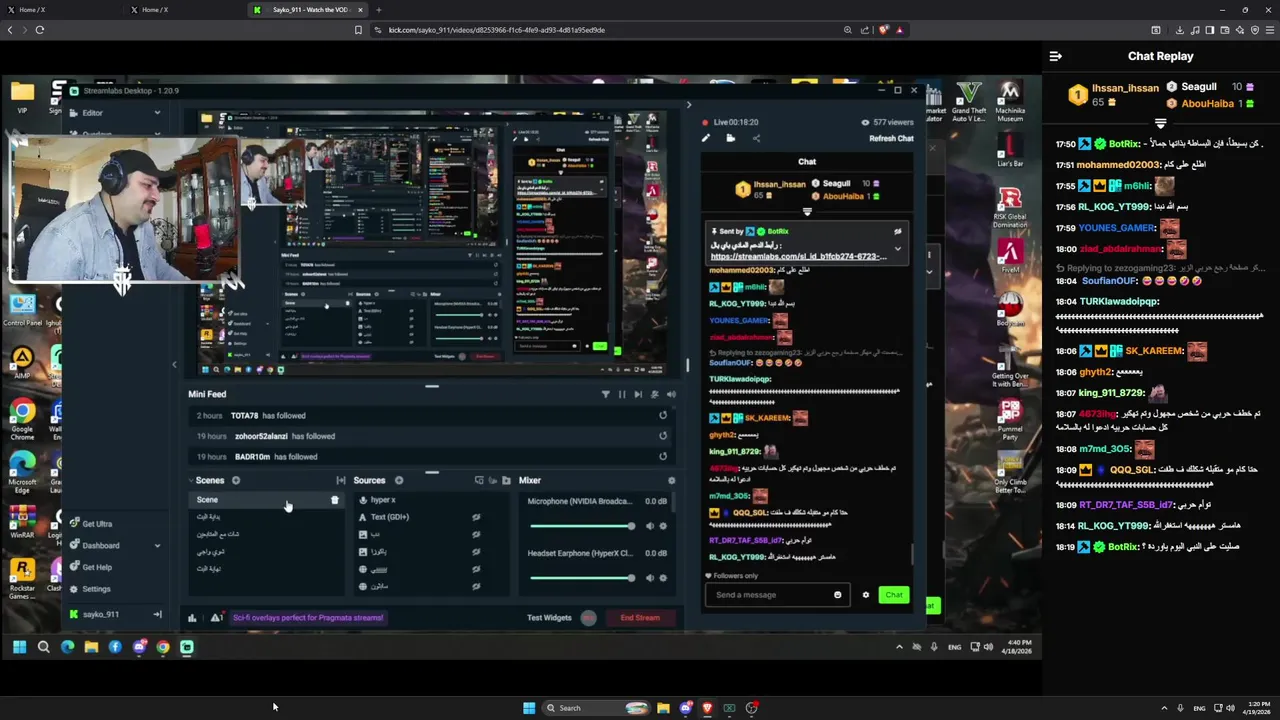
Task: Skip the current alert in Mini Feed
Action: coord(638,394)
